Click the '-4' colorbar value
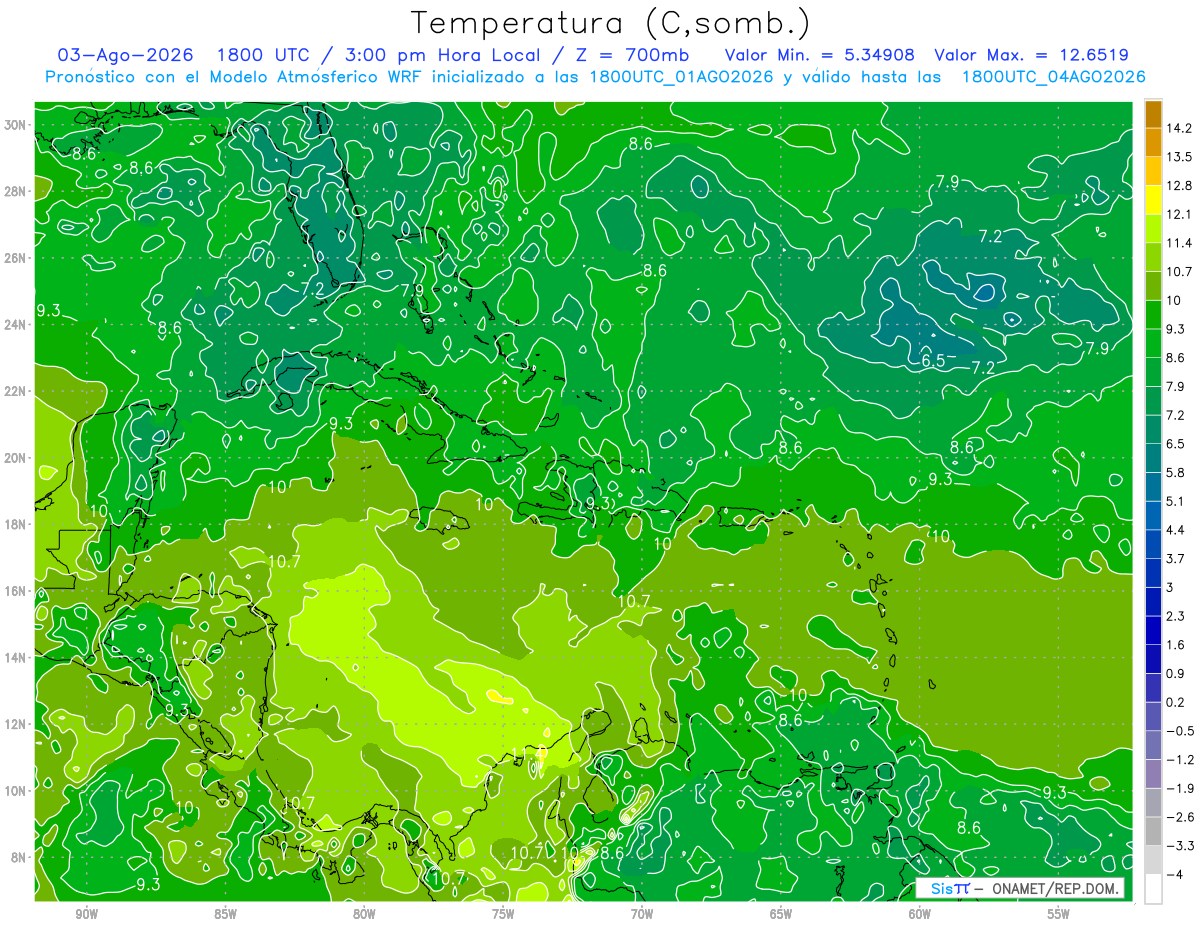The width and height of the screenshot is (1200, 927). (x=1174, y=875)
